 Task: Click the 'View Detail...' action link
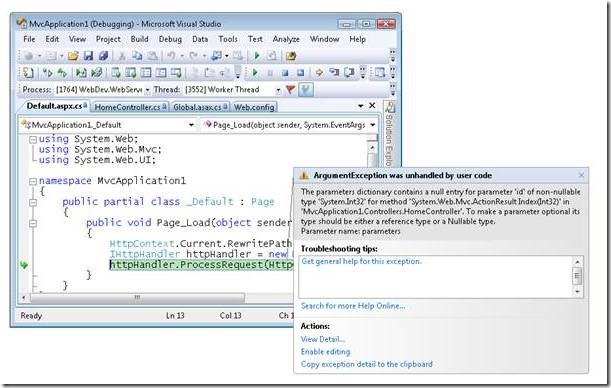(x=323, y=339)
